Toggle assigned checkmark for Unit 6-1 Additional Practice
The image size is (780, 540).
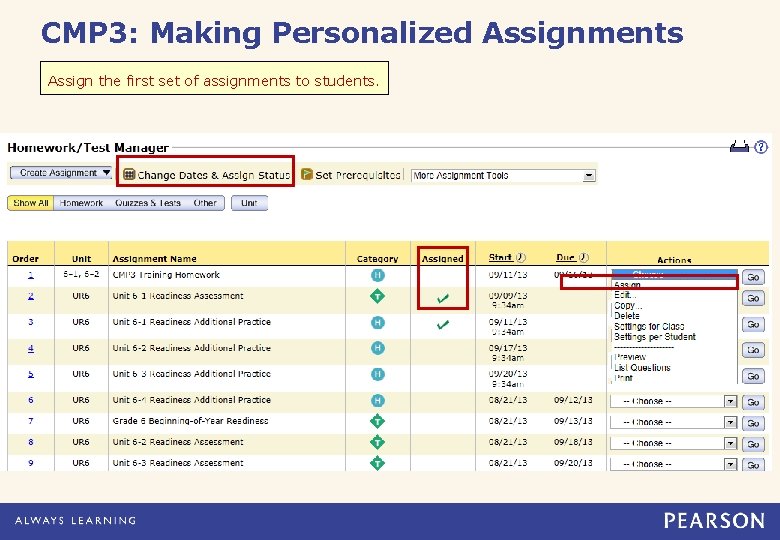pyautogui.click(x=443, y=325)
